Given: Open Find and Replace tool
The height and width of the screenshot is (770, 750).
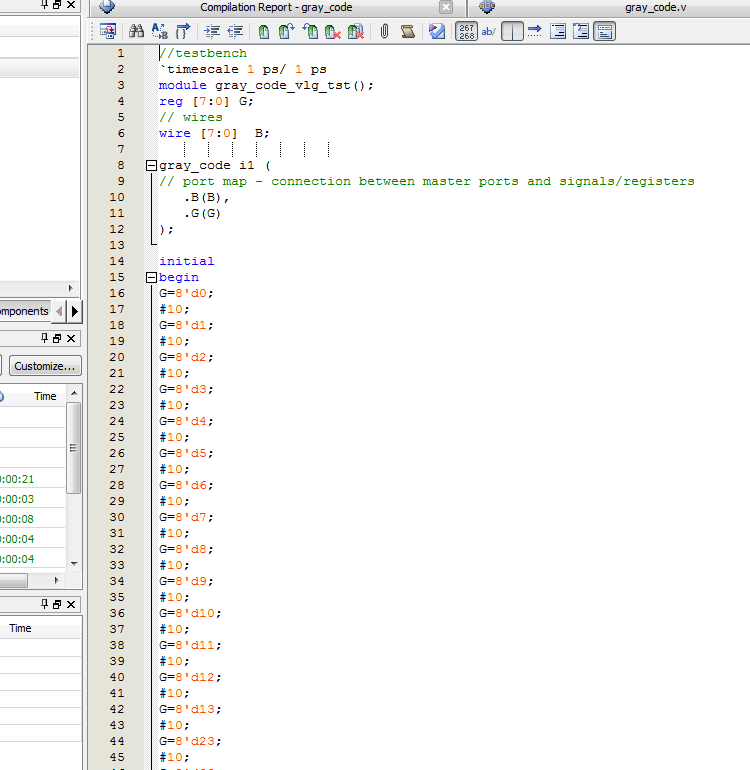Looking at the screenshot, I should [160, 32].
